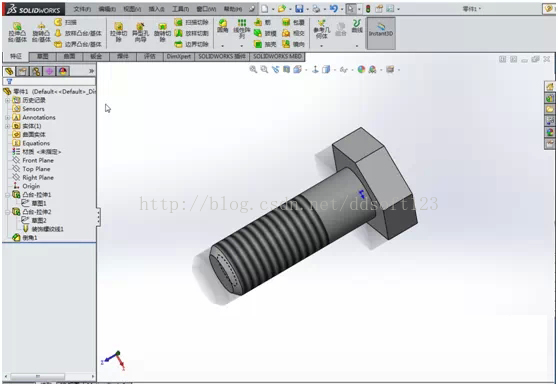Screen dimensions: 558x386
Task: Select the Extruded Cut (拉伸切除) tool
Action: [x=119, y=32]
